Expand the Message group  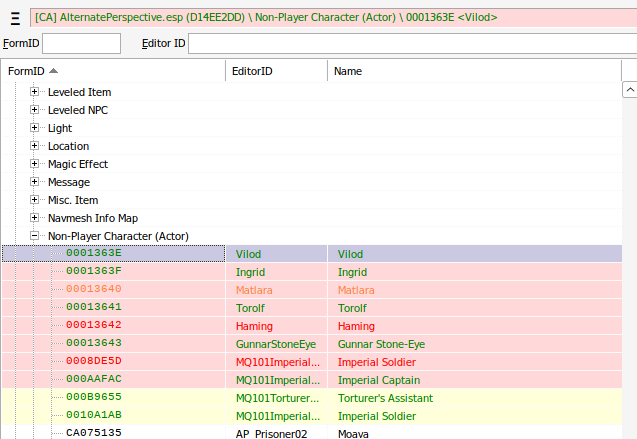tap(35, 182)
